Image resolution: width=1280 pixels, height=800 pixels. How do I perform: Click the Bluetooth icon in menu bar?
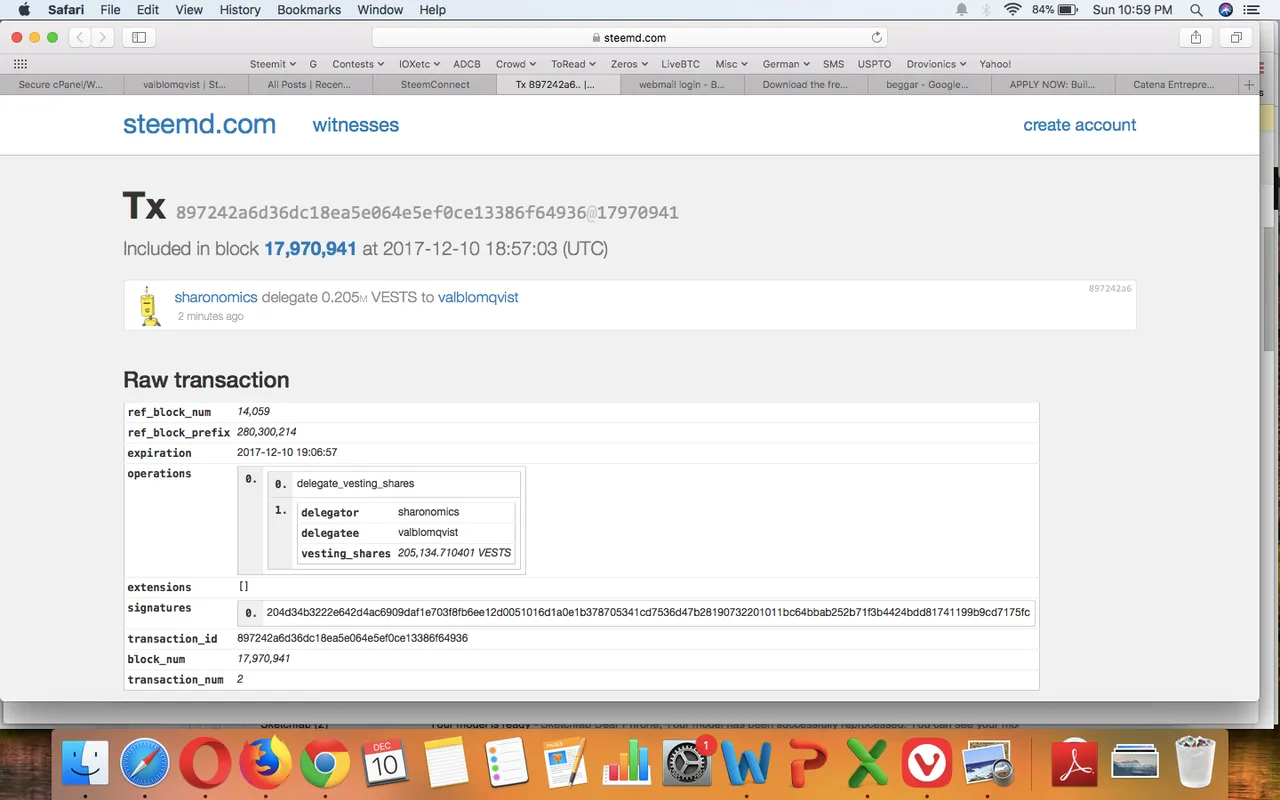click(985, 10)
